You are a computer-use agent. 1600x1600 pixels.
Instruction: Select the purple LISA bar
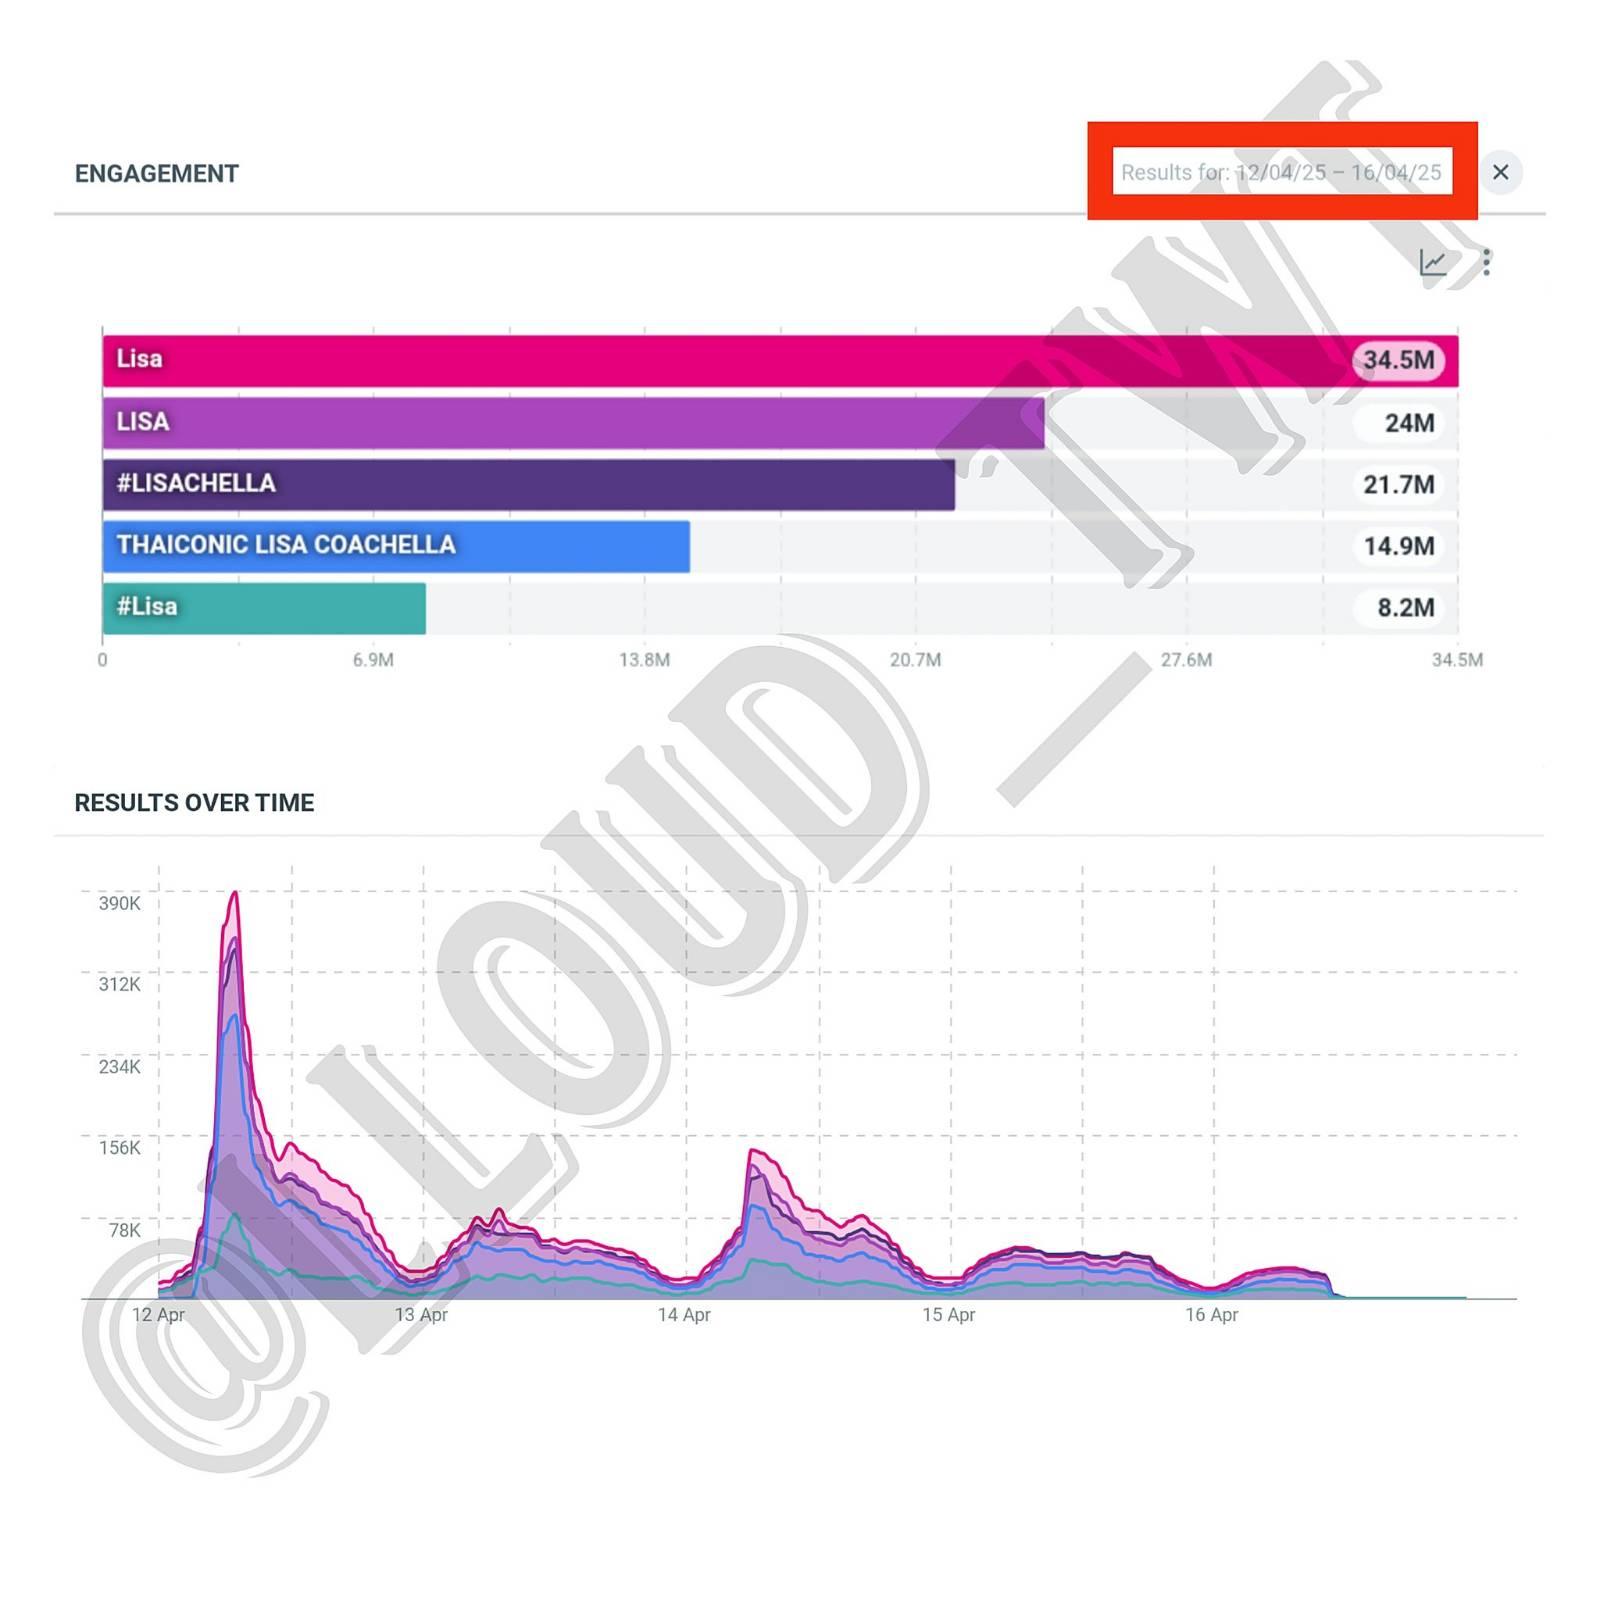(x=573, y=422)
